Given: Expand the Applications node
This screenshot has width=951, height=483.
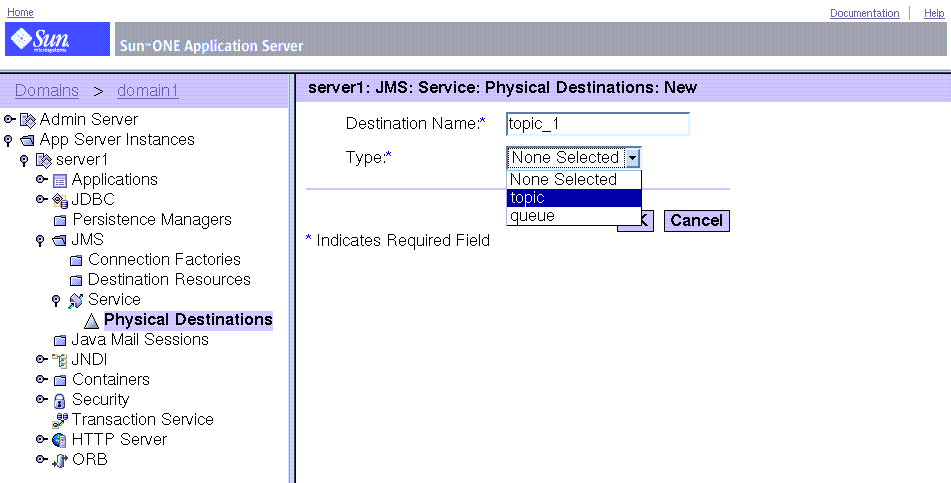Looking at the screenshot, I should coord(41,179).
